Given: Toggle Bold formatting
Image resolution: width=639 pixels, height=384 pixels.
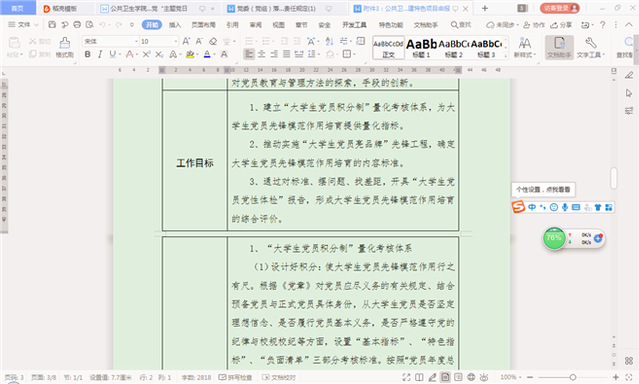Looking at the screenshot, I should coord(87,54).
